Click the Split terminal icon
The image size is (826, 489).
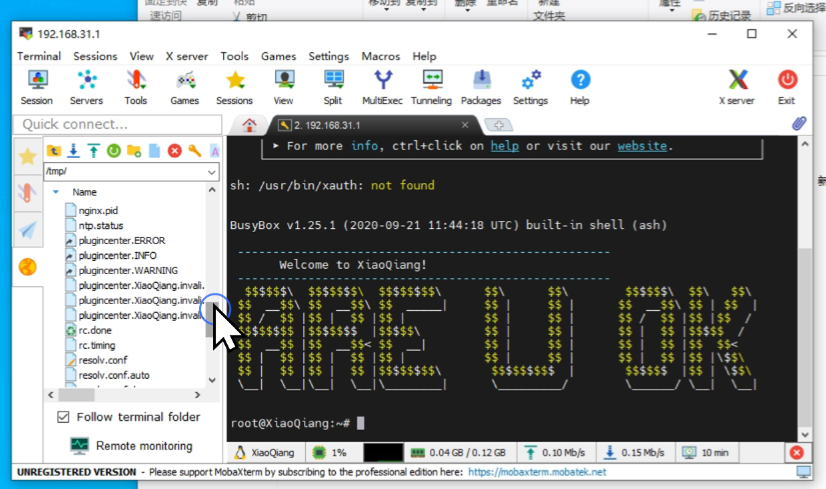click(332, 86)
